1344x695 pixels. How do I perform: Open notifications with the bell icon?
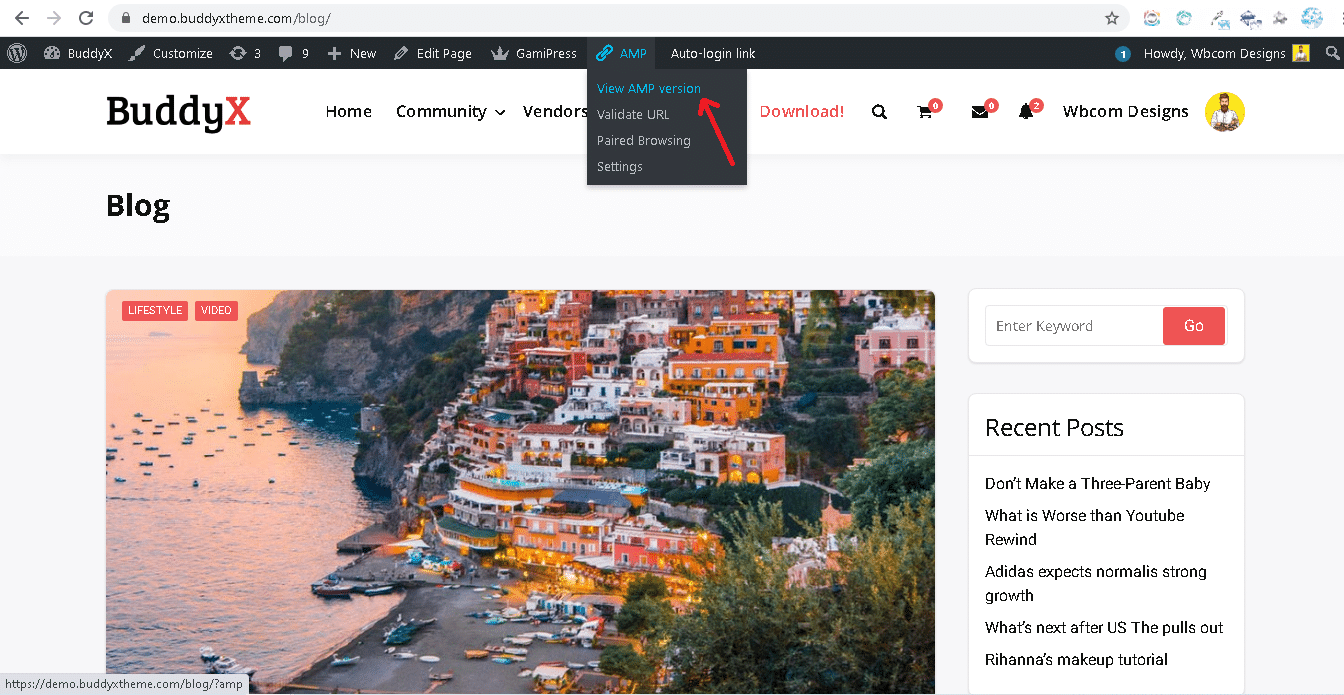click(x=1027, y=112)
